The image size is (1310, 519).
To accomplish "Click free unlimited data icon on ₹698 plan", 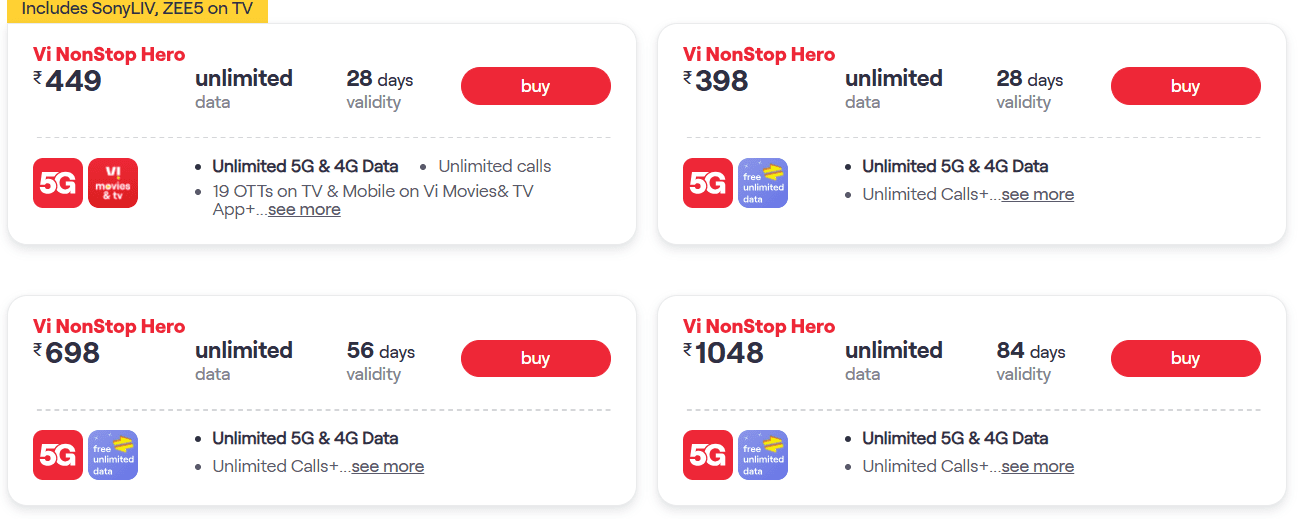I will [x=113, y=455].
